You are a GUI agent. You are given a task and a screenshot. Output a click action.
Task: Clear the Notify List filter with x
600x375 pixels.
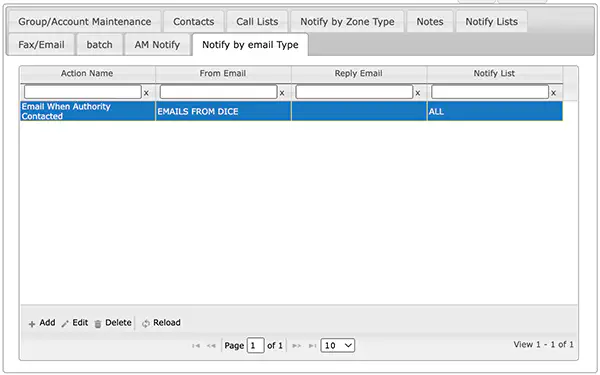coord(553,93)
